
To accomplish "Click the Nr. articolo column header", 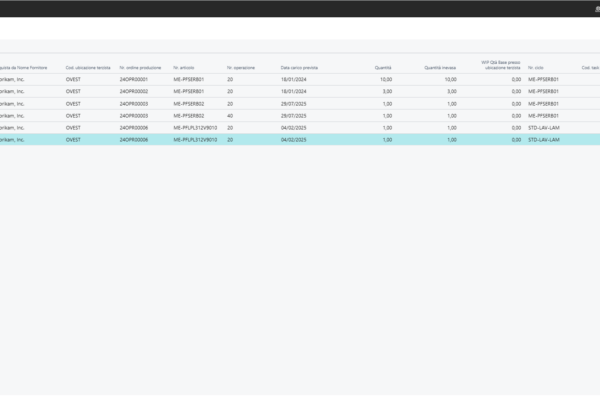I will coord(186,68).
